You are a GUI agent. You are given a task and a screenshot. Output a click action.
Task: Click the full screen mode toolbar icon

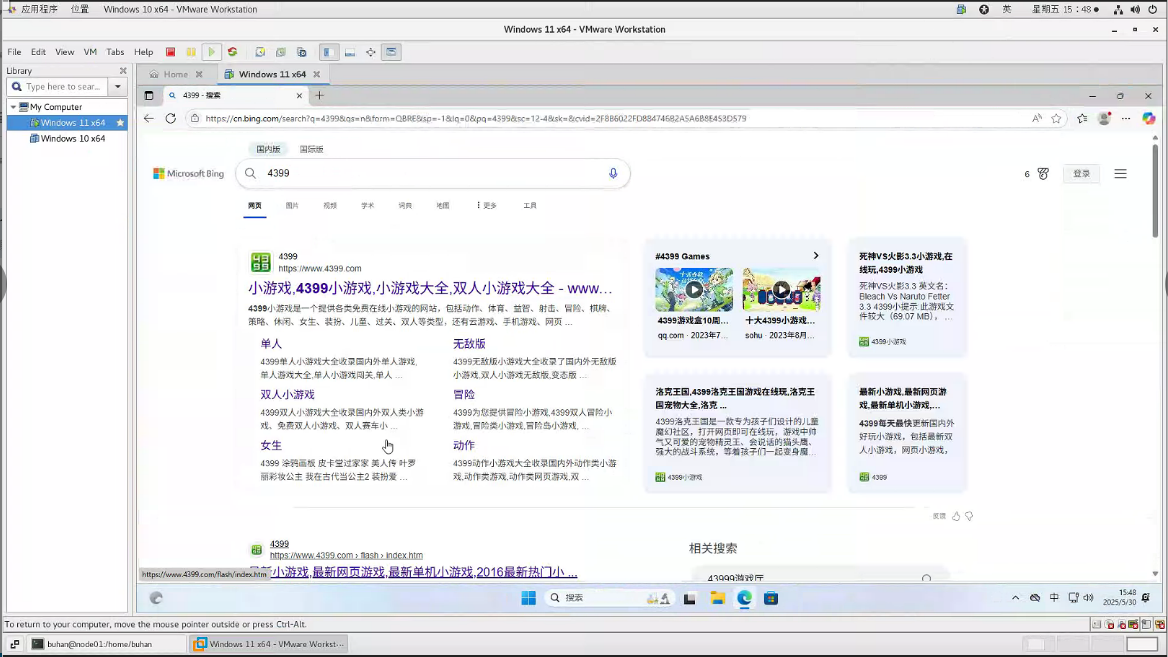pyautogui.click(x=370, y=52)
